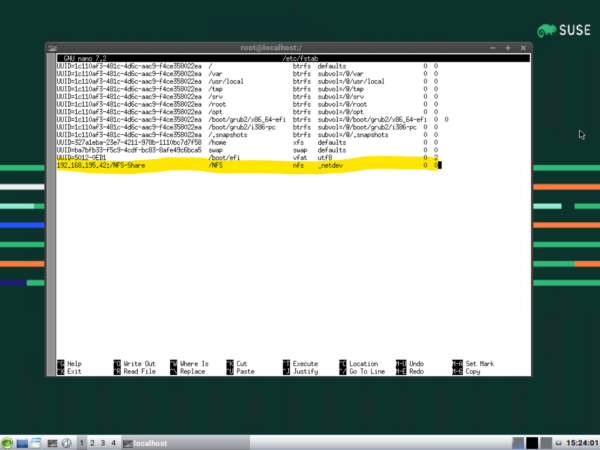Open the CPU usage monitor graph in tray

click(x=518, y=443)
